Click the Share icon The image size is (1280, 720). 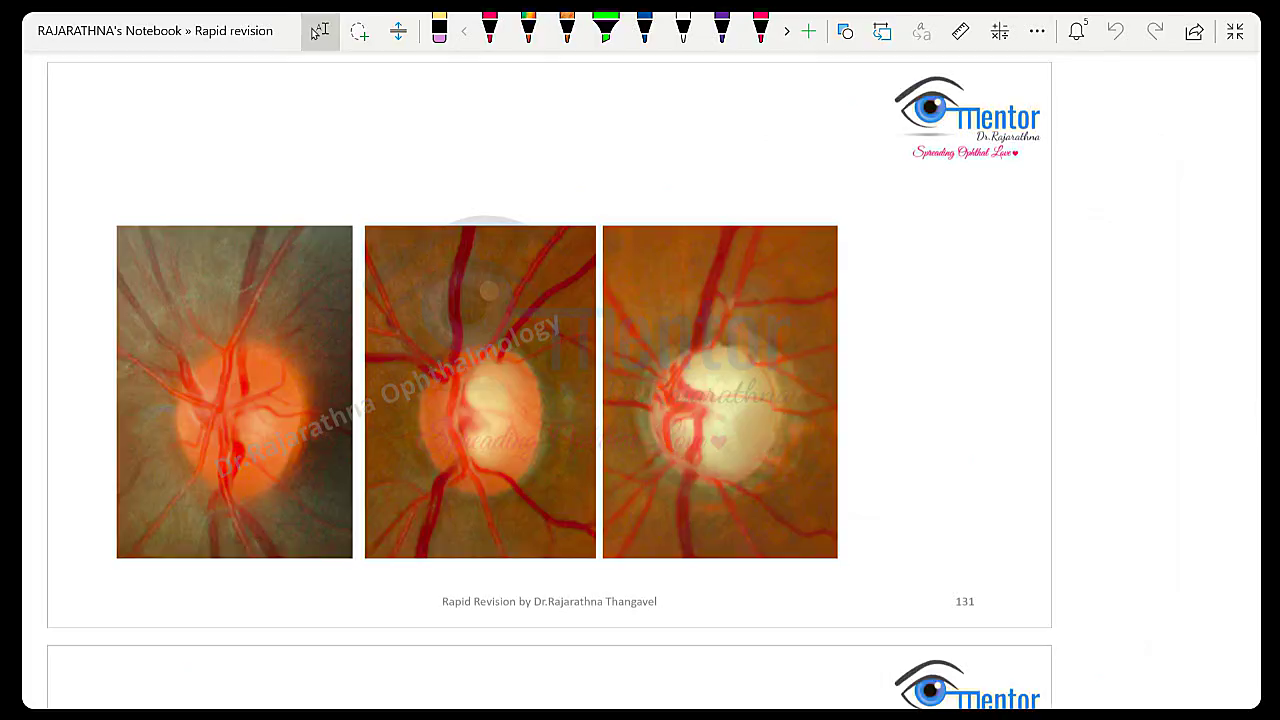(1194, 32)
